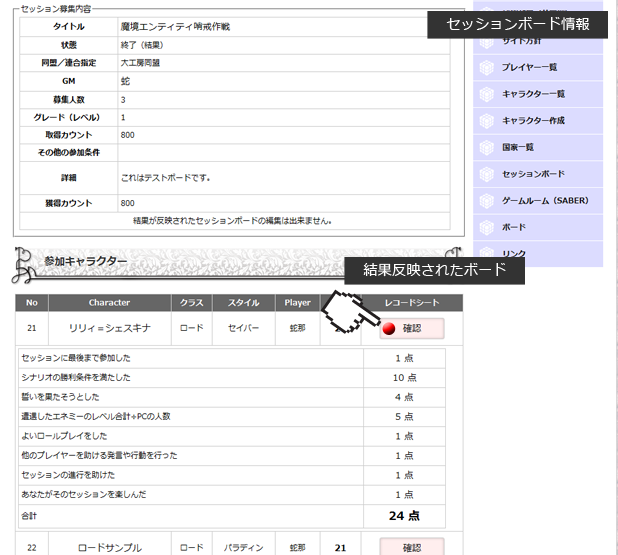Click 獲得カウント value 800
Viewport: 618px width, 555px height.
(127, 203)
